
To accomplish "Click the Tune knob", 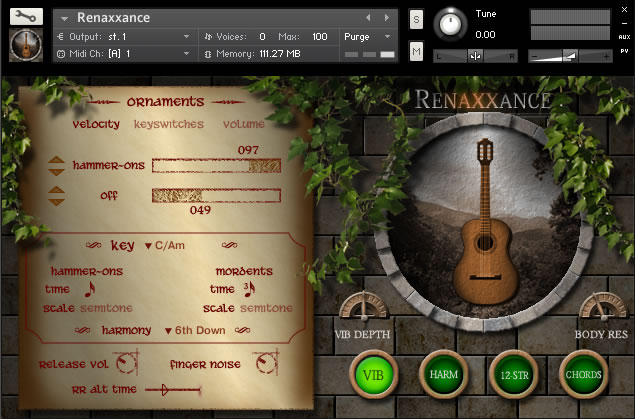I will [x=450, y=24].
